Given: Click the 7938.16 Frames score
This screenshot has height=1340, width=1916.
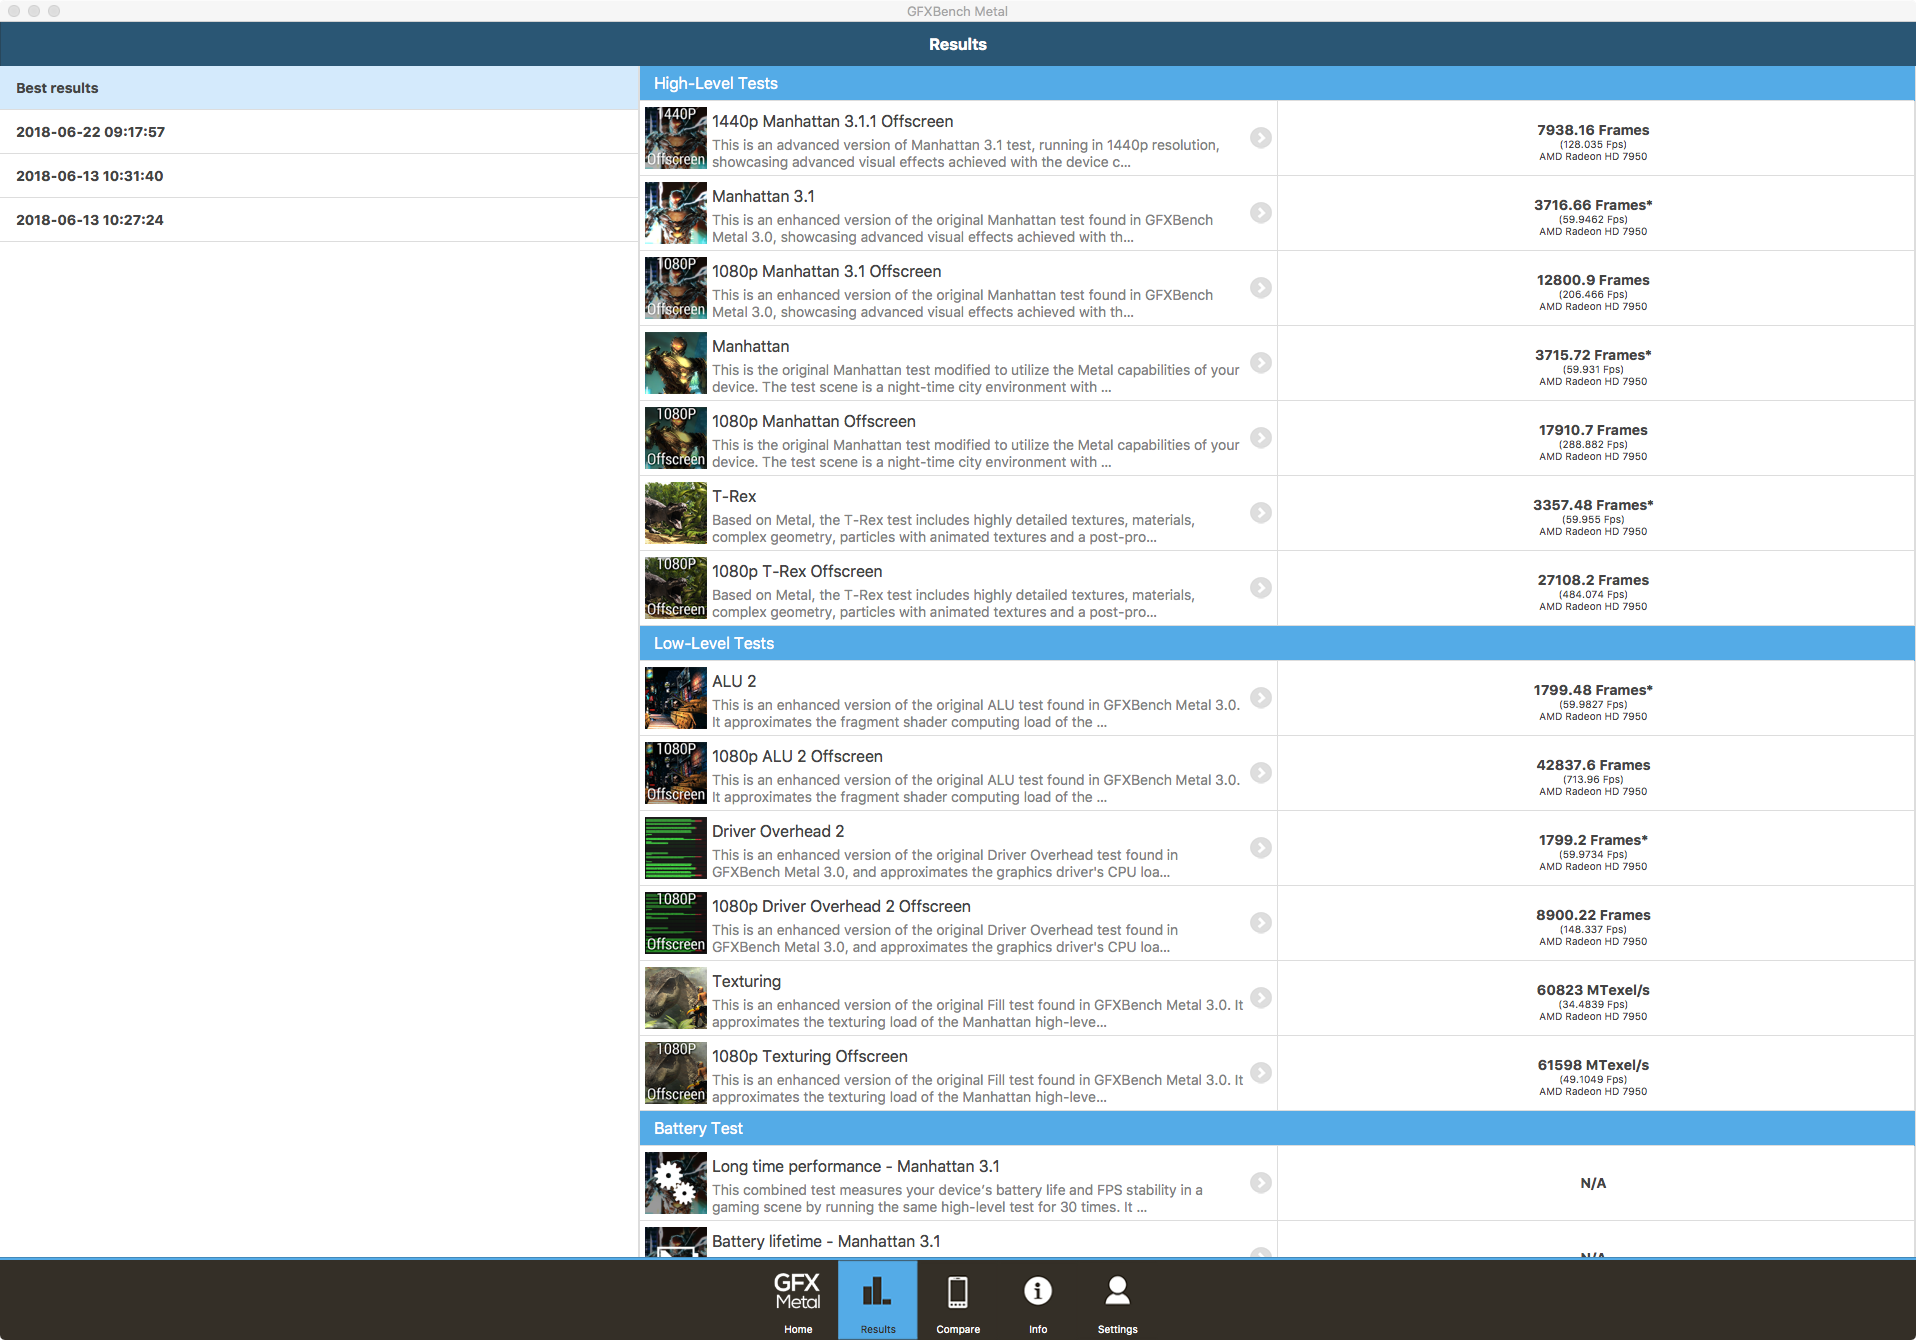Looking at the screenshot, I should (1593, 130).
